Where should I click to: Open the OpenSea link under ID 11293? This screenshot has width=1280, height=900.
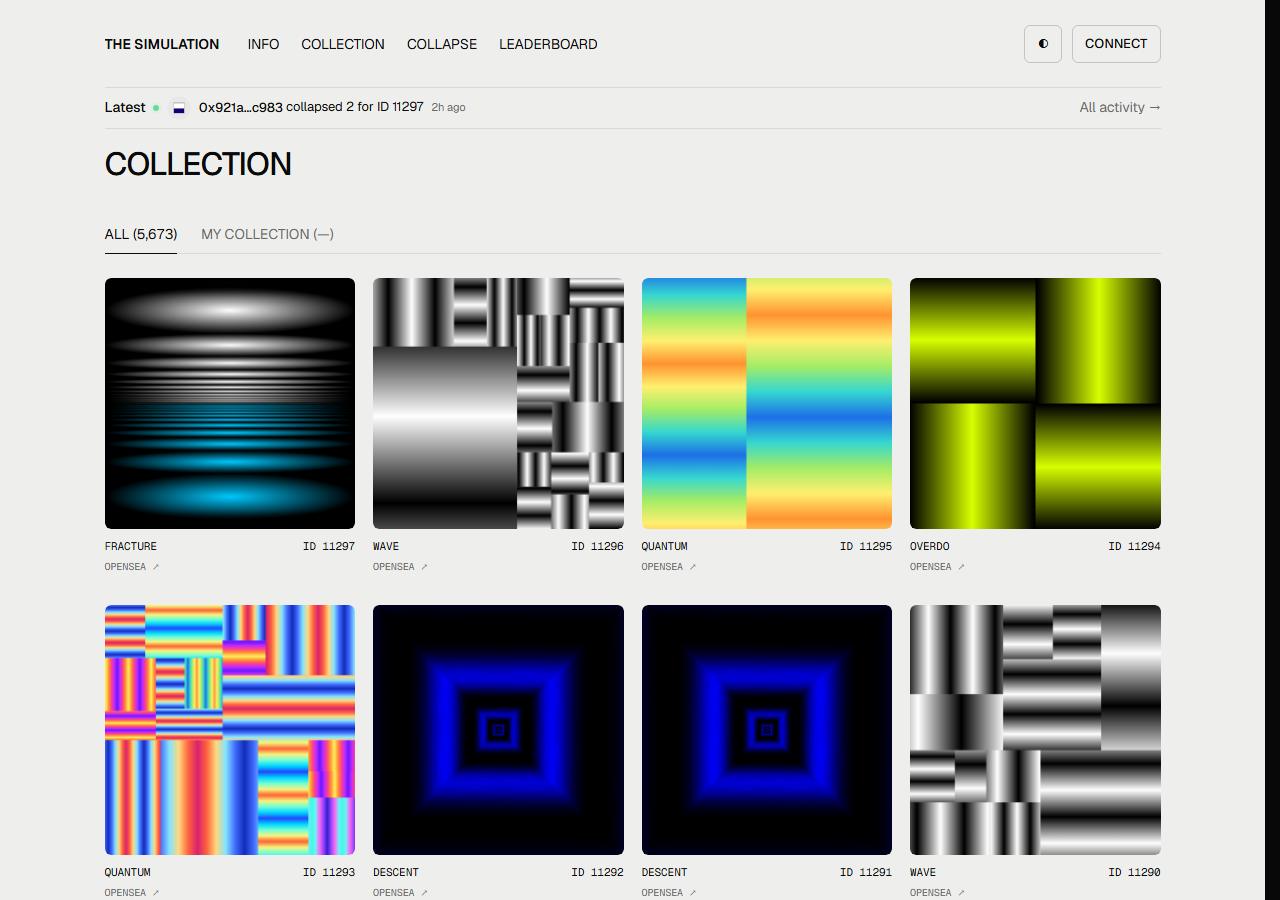[132, 893]
